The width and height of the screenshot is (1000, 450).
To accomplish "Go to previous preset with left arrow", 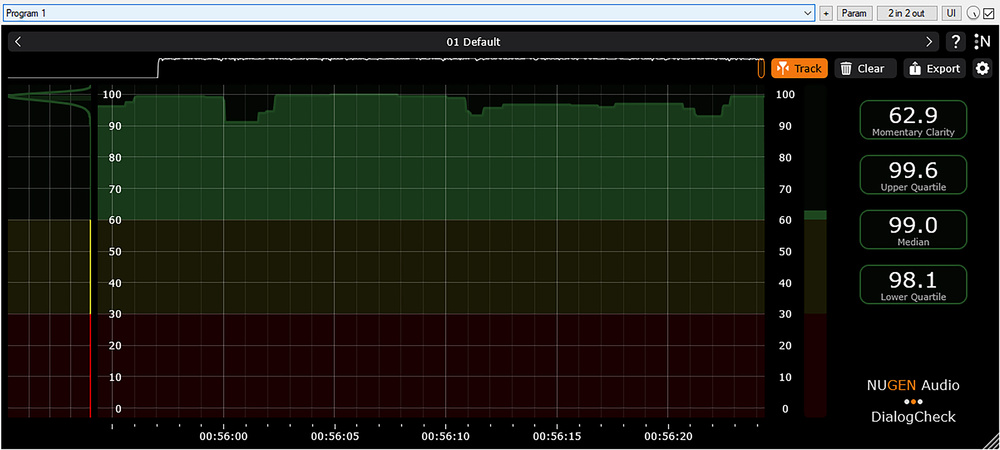I will point(18,42).
